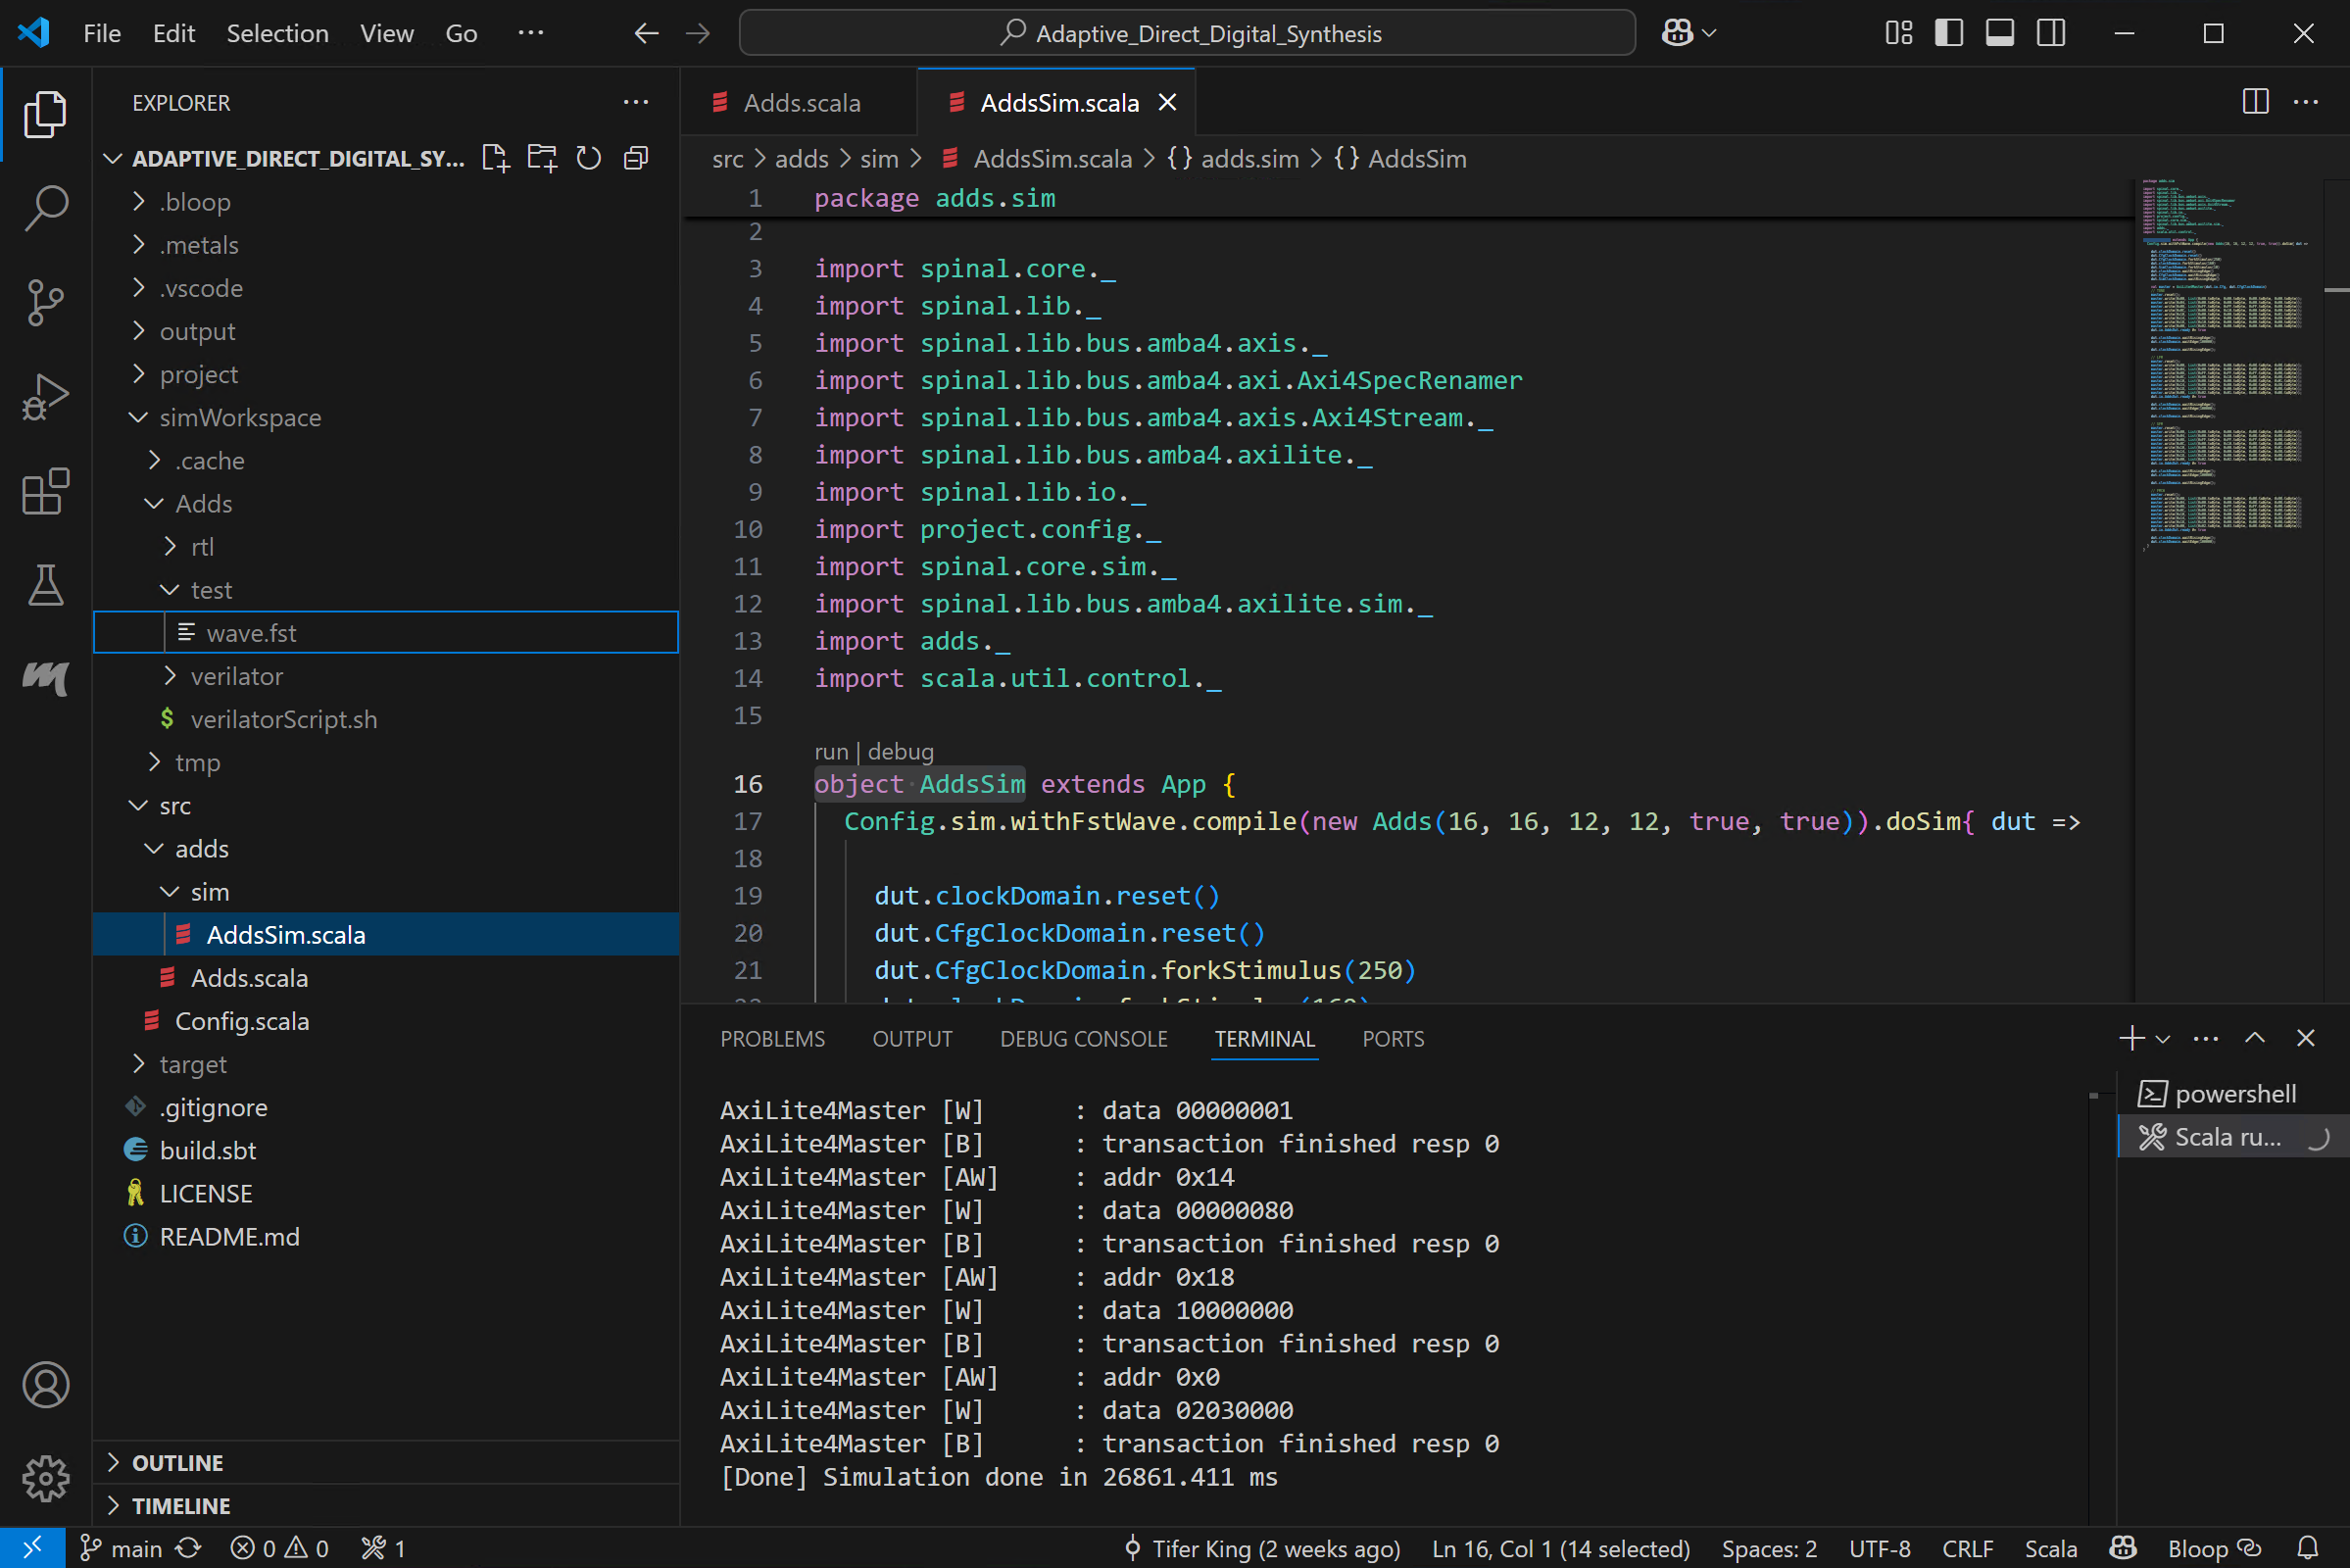The image size is (2350, 1568).
Task: Toggle the bottom panel visibility
Action: [2000, 33]
